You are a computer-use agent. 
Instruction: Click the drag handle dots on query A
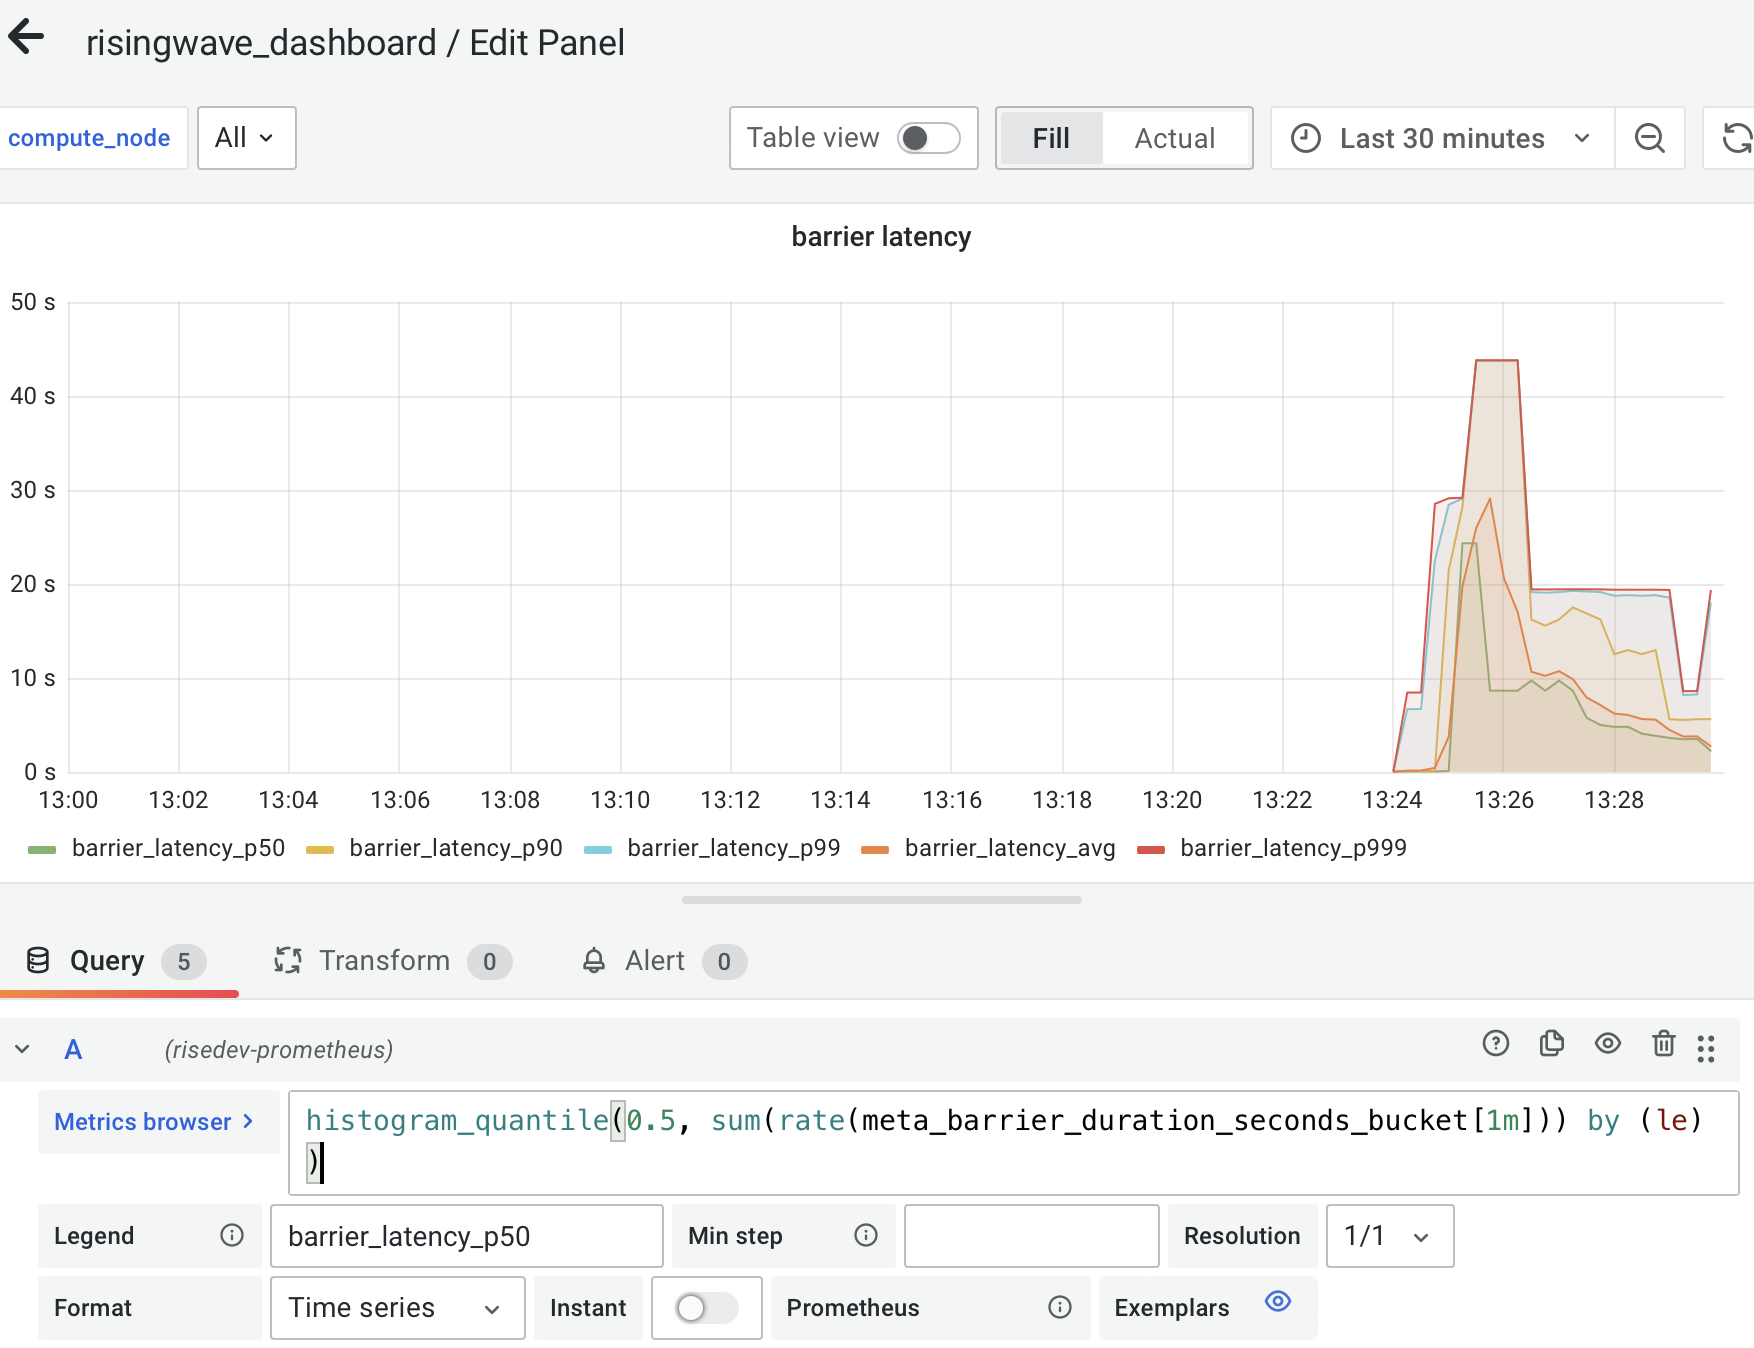coord(1706,1048)
